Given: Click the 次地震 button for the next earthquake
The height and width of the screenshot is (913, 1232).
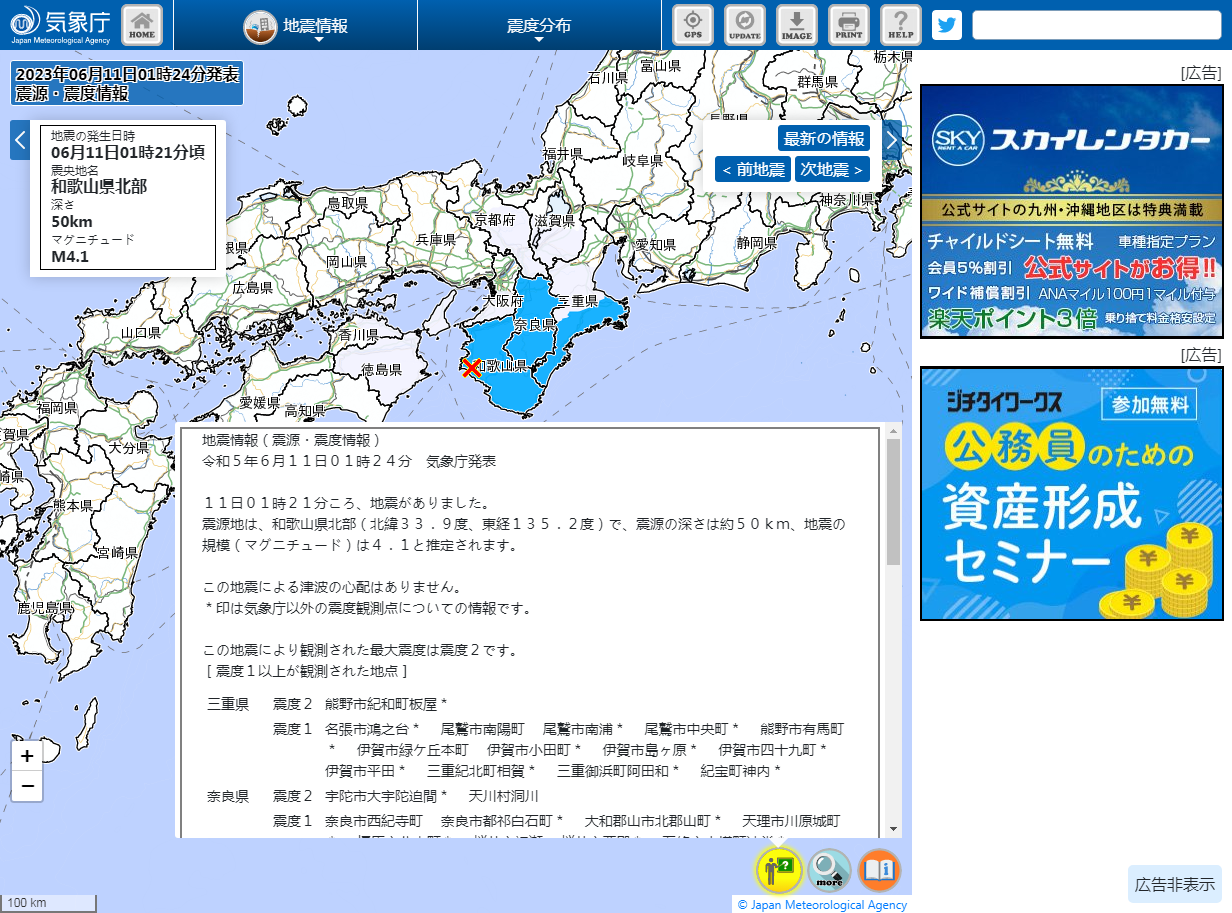Looking at the screenshot, I should click(832, 169).
